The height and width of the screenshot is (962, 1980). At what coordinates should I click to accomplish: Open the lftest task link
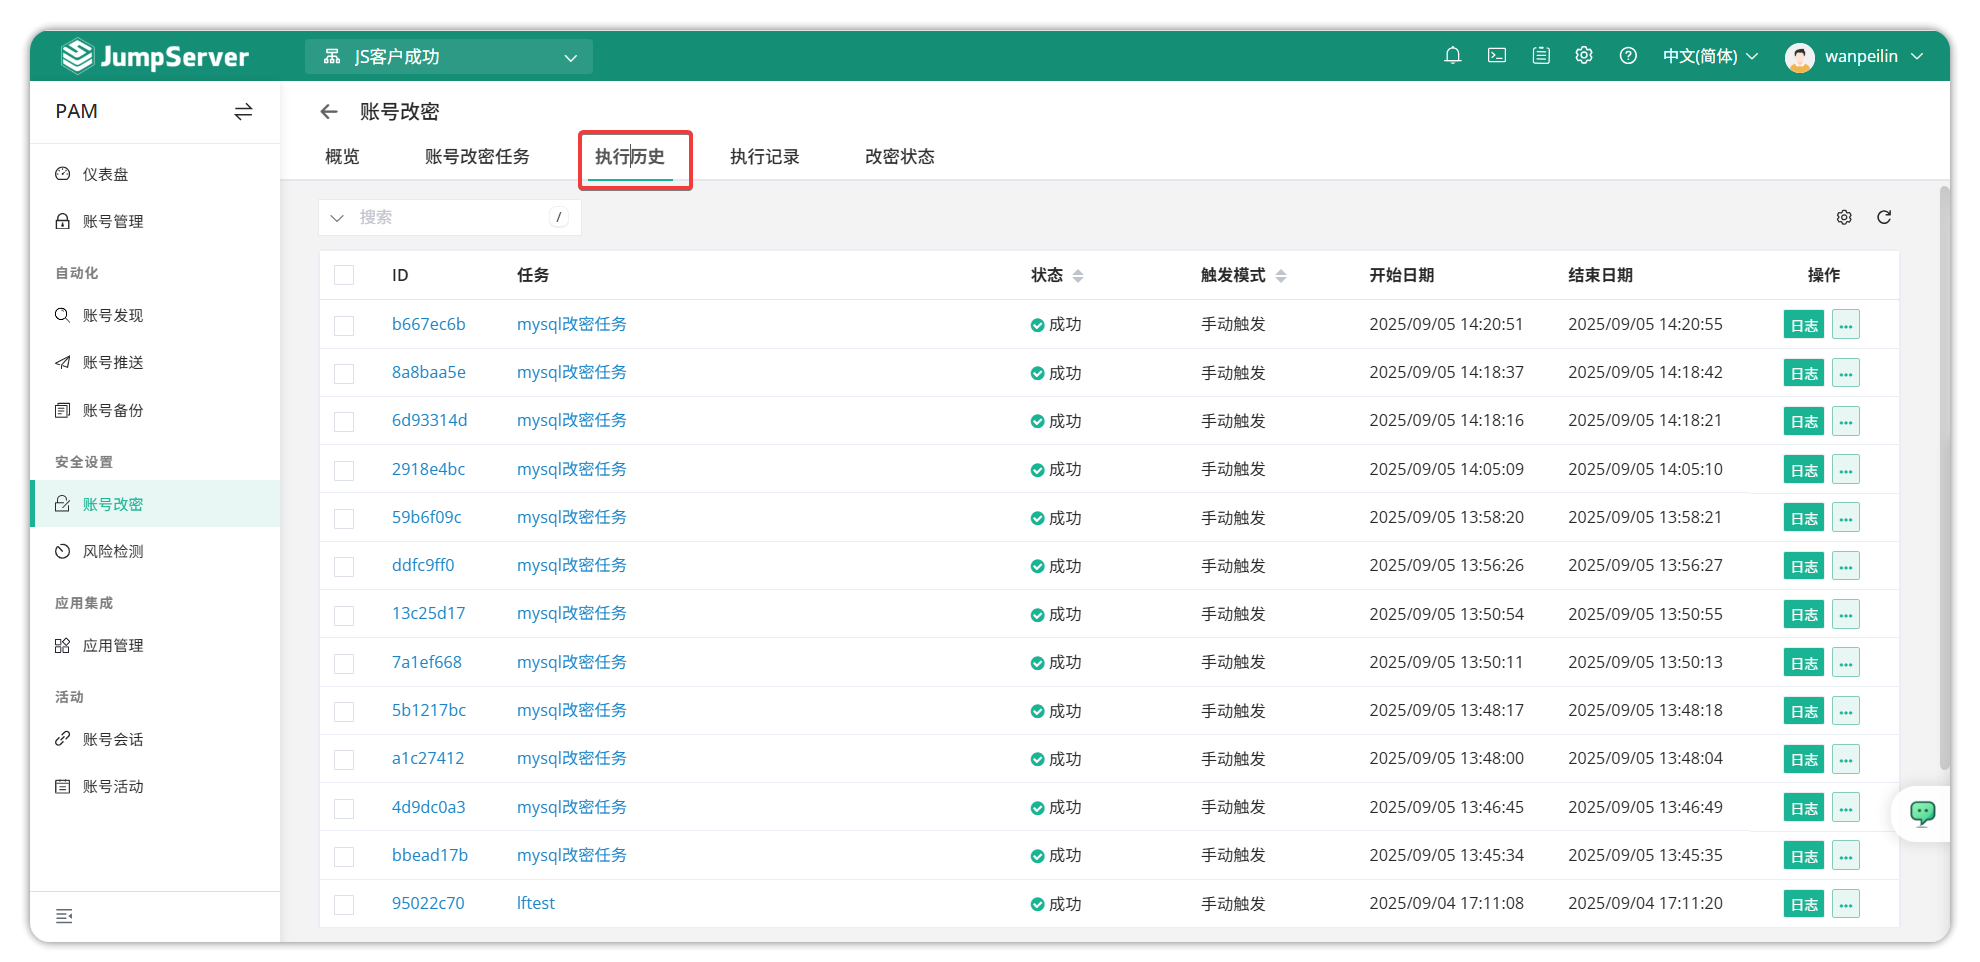(535, 903)
